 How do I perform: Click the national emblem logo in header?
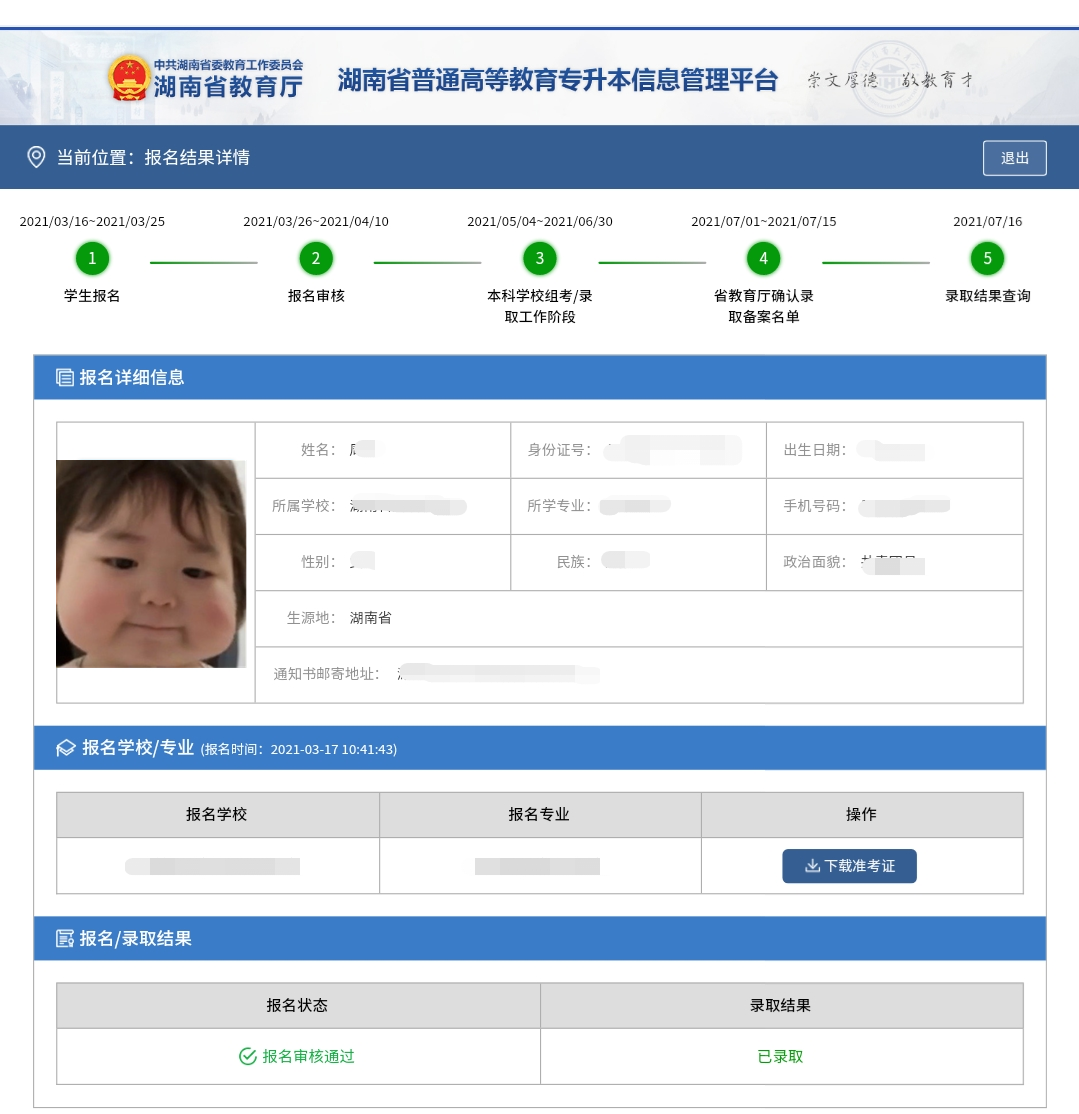(x=129, y=78)
